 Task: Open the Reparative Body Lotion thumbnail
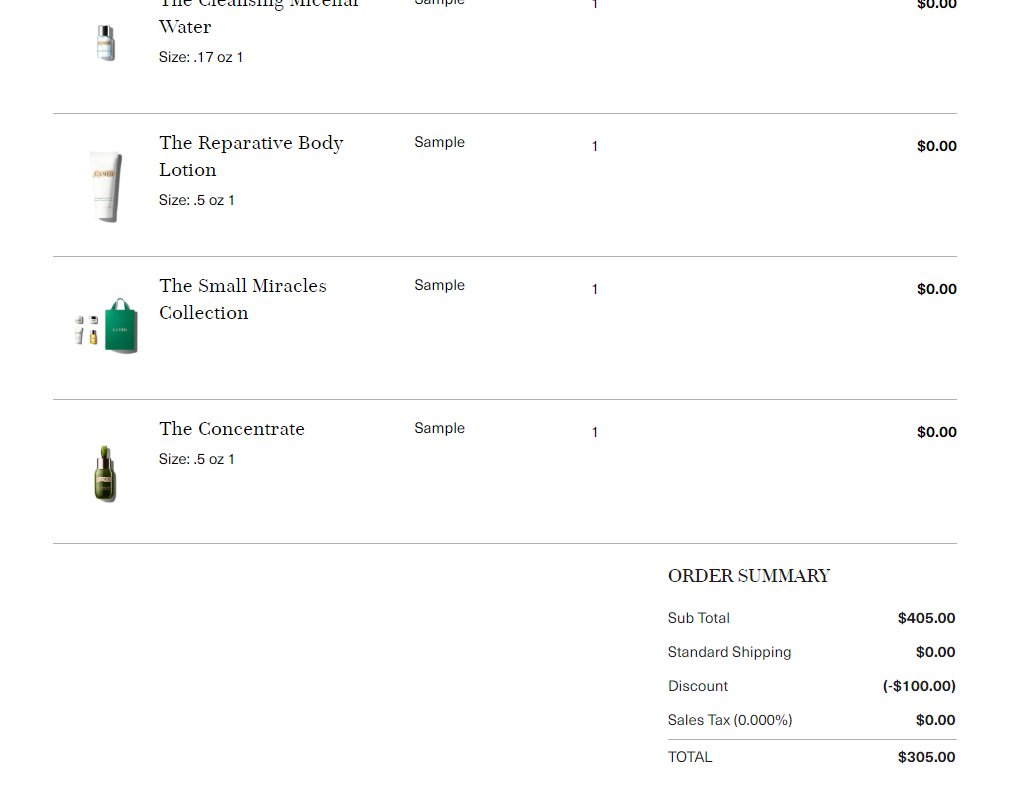(x=105, y=186)
